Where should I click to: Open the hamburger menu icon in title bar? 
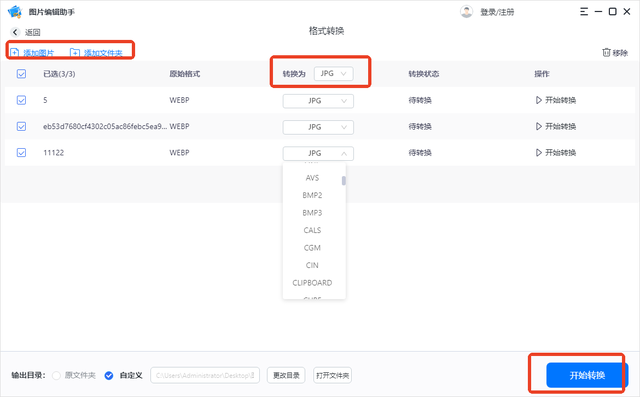584,12
